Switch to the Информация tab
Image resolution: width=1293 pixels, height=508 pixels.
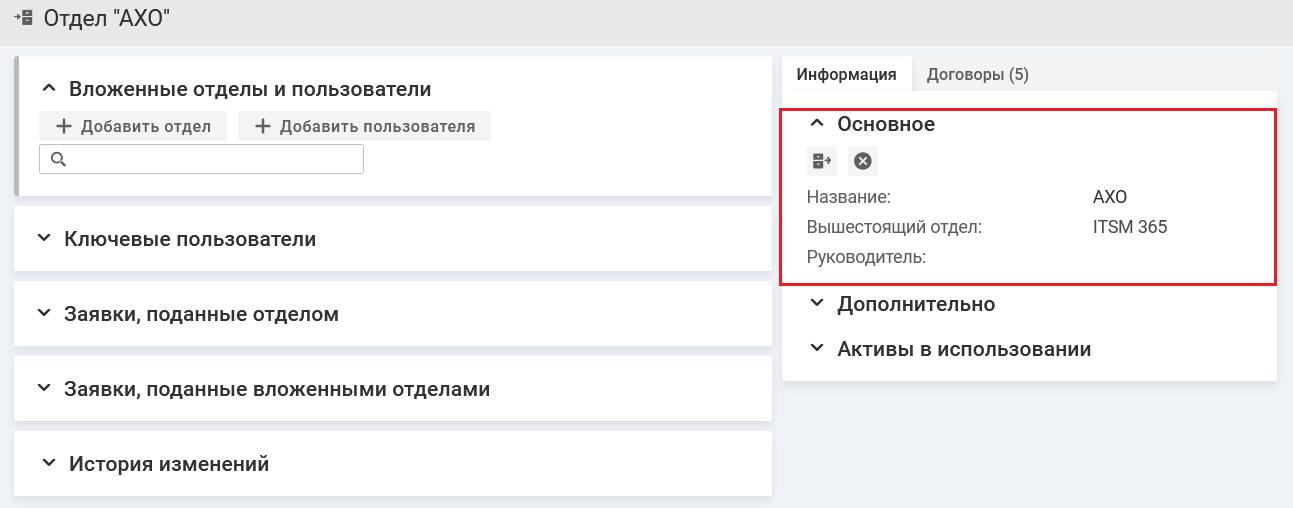tap(846, 74)
